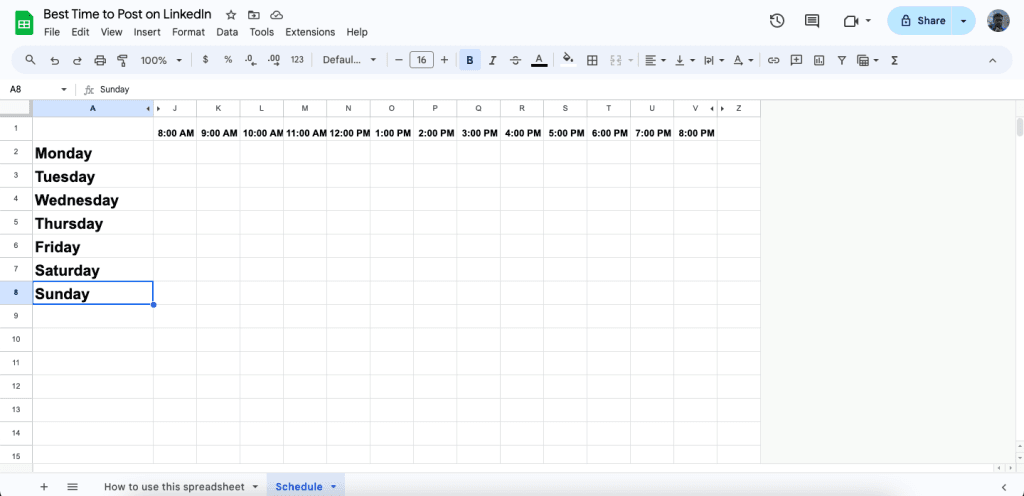The height and width of the screenshot is (496, 1024).
Task: Expand hidden columns left of column J
Action: click(x=159, y=108)
